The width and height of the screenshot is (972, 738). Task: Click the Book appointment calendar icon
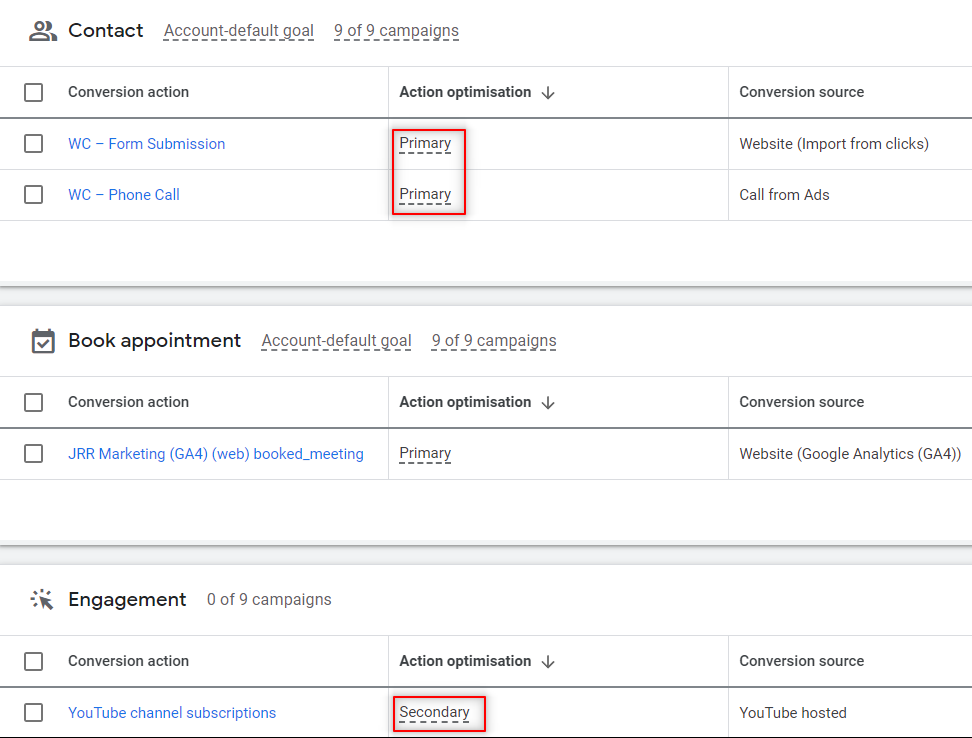(43, 341)
